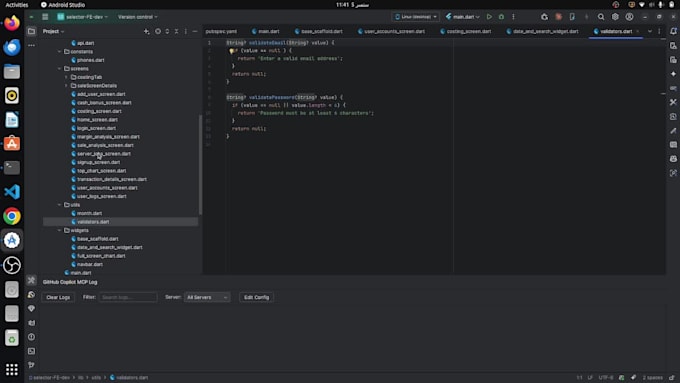Open Search Everywhere magnifier icon
680x383 pixels.
601,17
